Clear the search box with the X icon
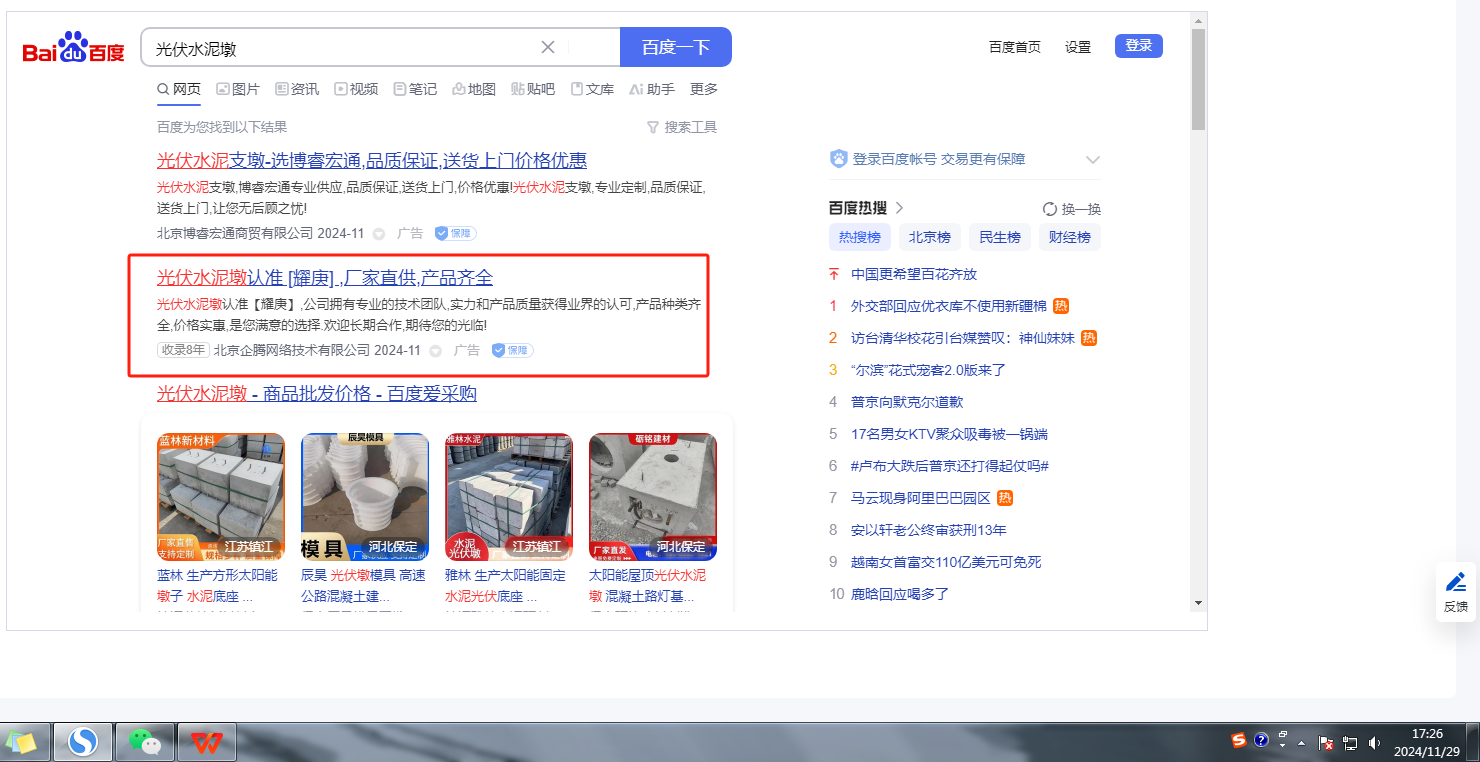Image resolution: width=1480 pixels, height=762 pixels. tap(548, 47)
